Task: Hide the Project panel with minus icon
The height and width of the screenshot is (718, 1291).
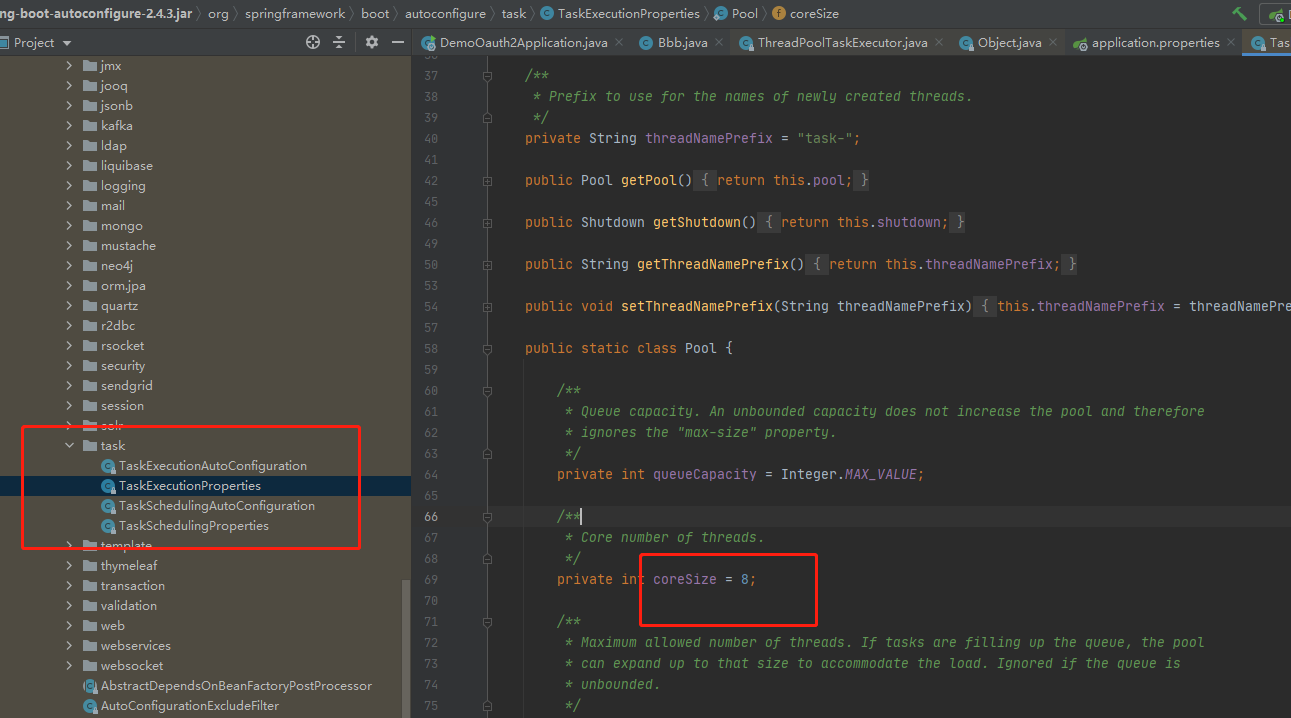Action: (x=398, y=42)
